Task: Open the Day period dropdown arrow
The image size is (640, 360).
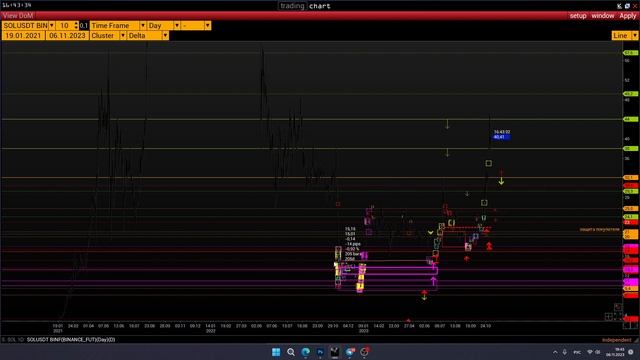Action: [x=177, y=25]
